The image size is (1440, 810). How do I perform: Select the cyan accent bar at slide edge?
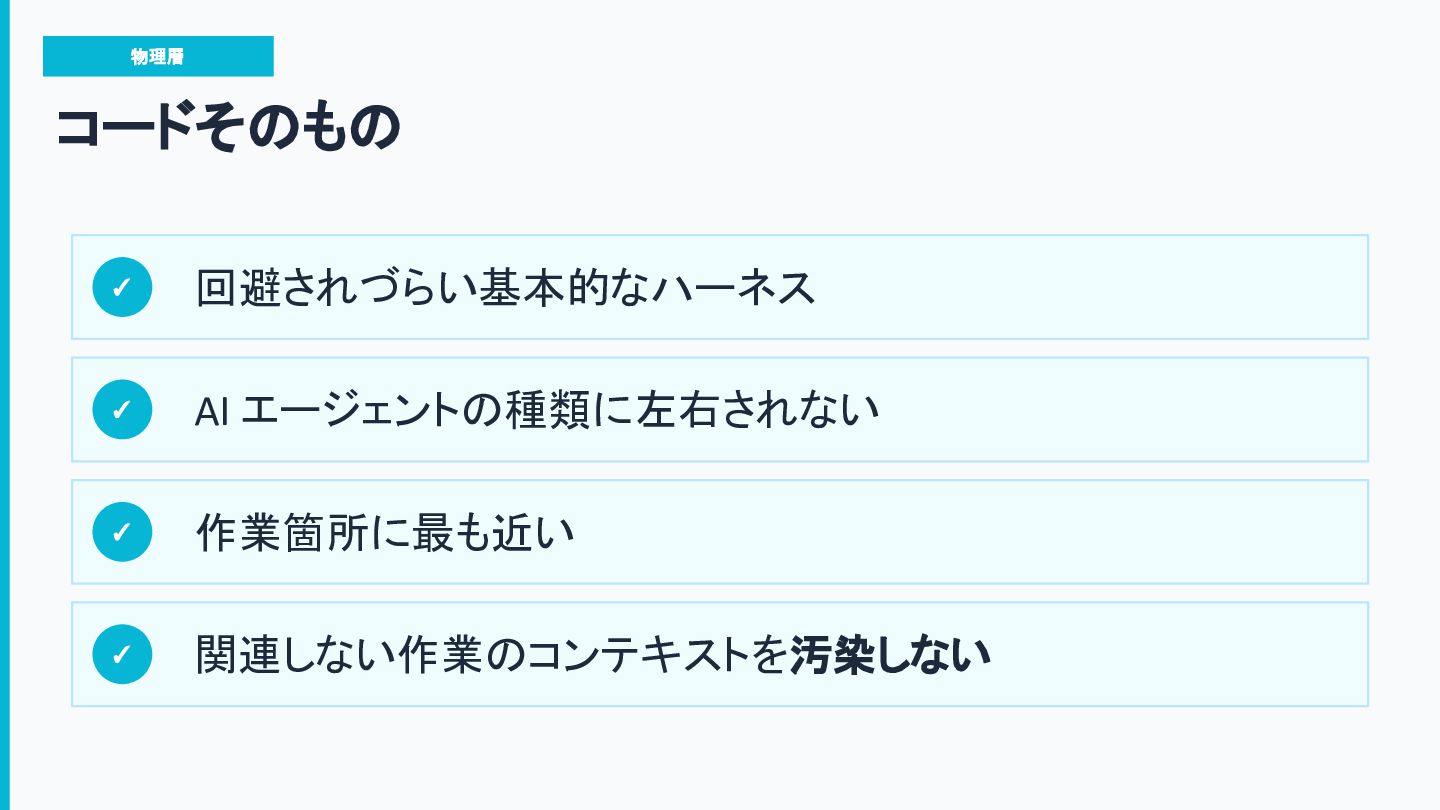(x=4, y=405)
